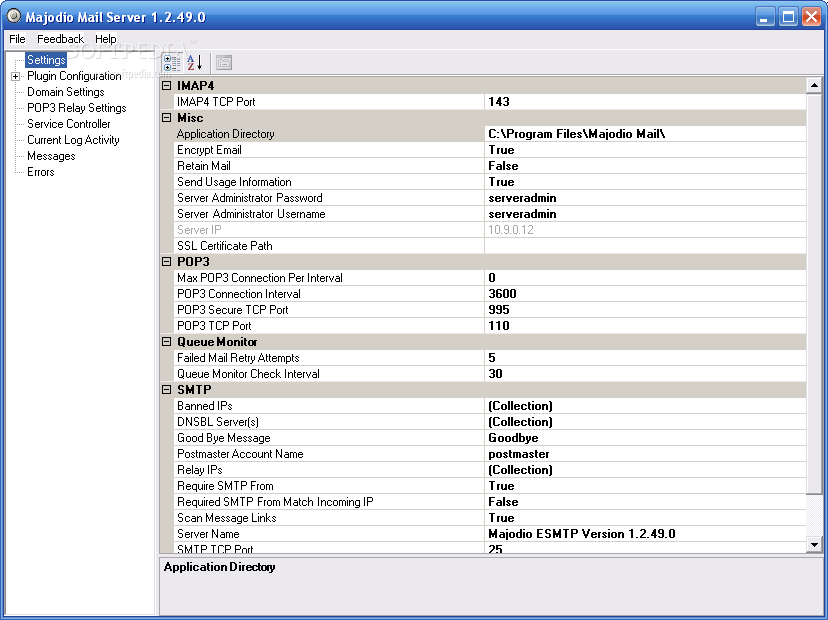
Task: Select Settings in the tree
Action: click(46, 60)
